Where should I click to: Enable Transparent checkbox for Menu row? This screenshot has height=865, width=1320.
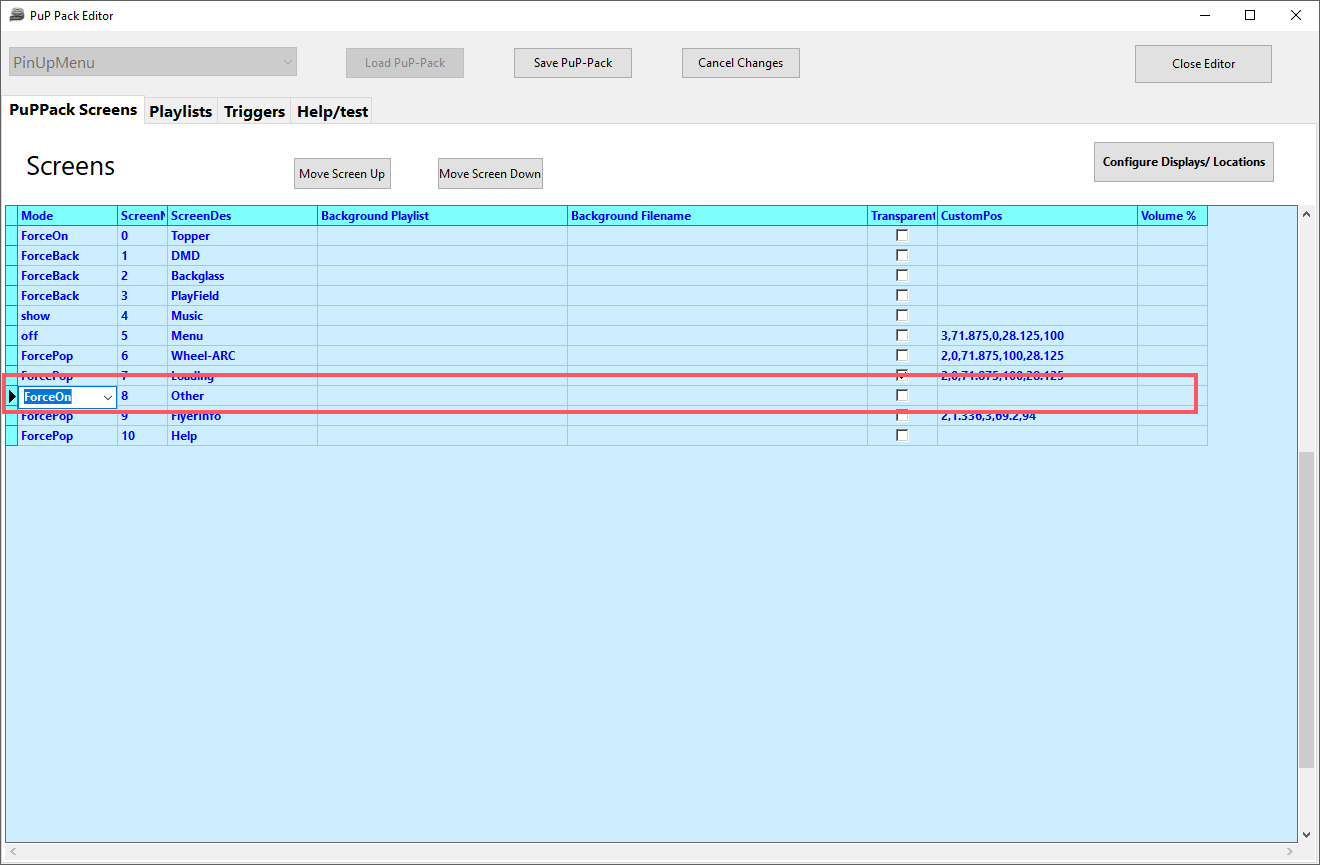point(902,336)
